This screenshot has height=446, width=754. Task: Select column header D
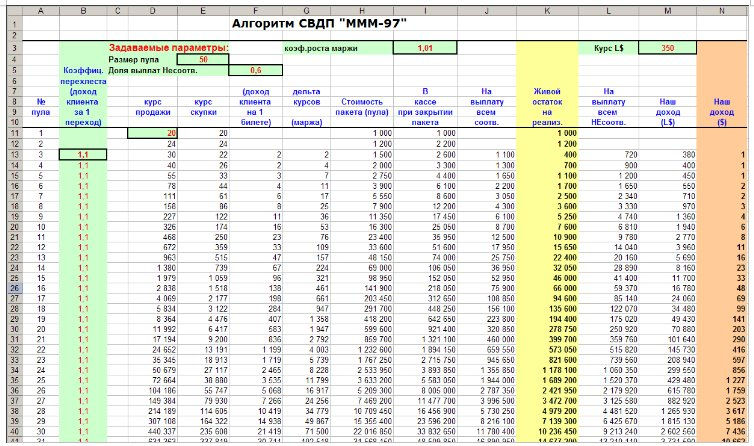click(x=152, y=11)
